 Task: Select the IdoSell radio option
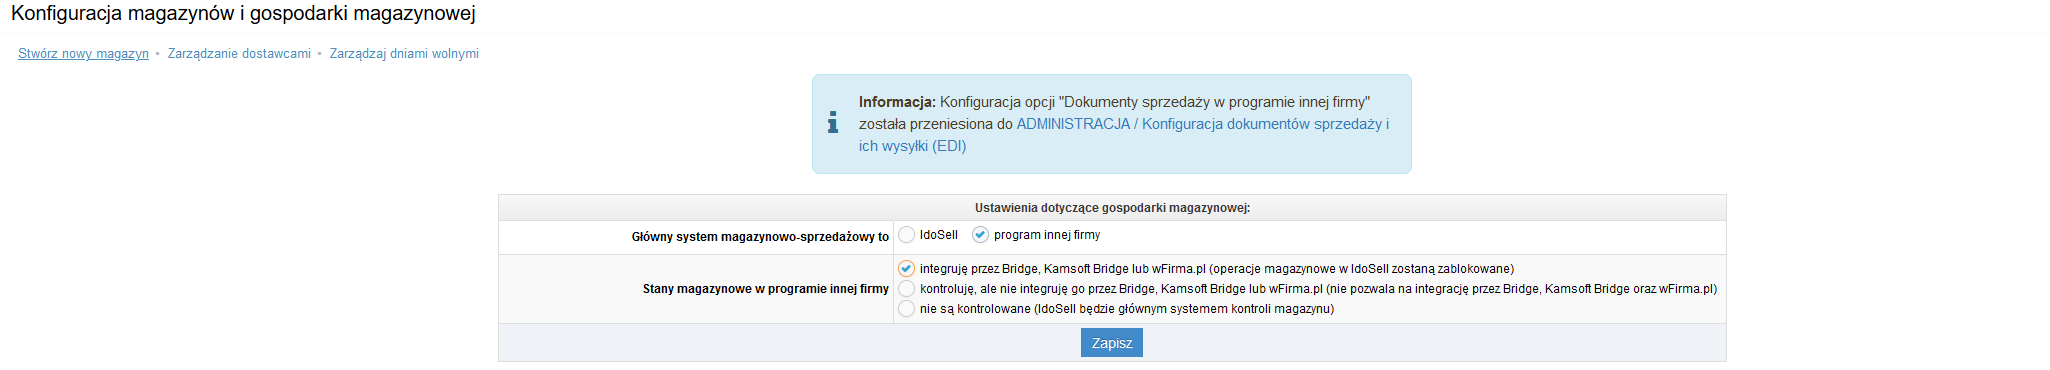[x=906, y=235]
